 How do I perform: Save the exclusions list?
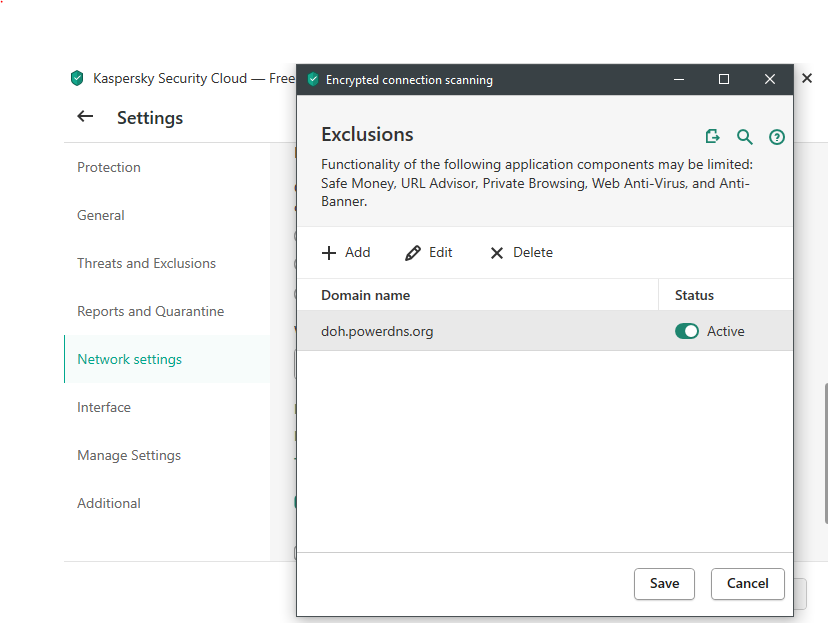coord(664,584)
